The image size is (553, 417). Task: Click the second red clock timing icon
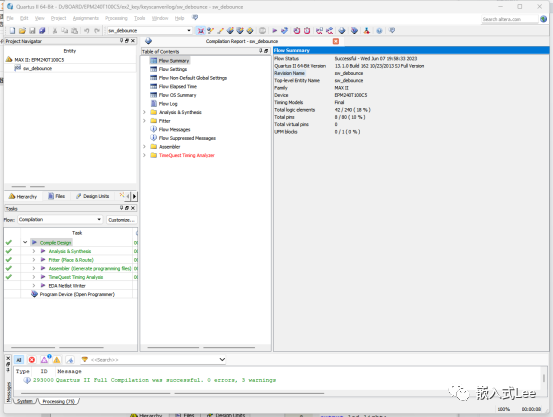(307, 31)
